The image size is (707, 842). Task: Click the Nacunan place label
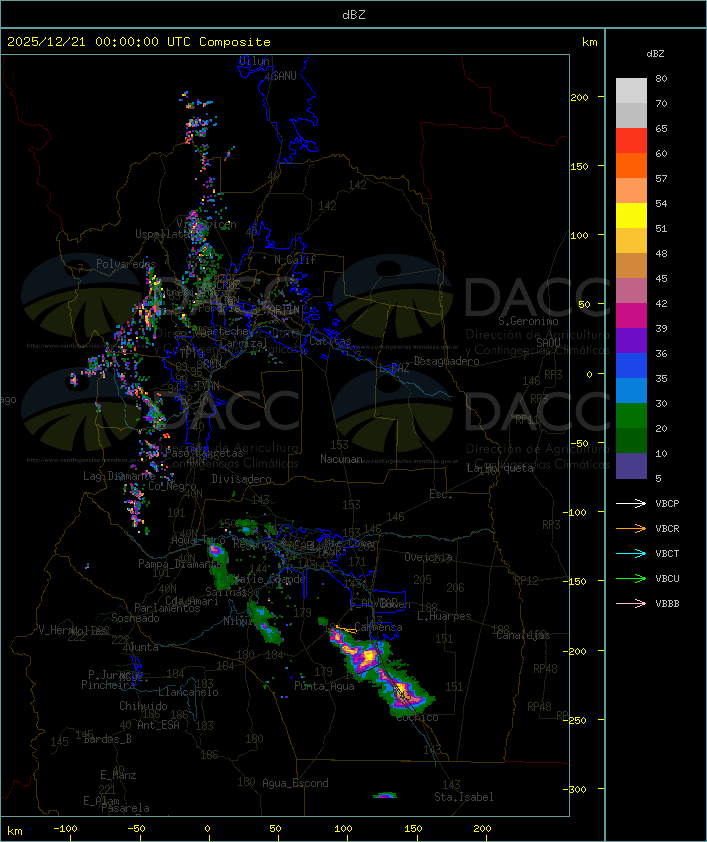(341, 459)
